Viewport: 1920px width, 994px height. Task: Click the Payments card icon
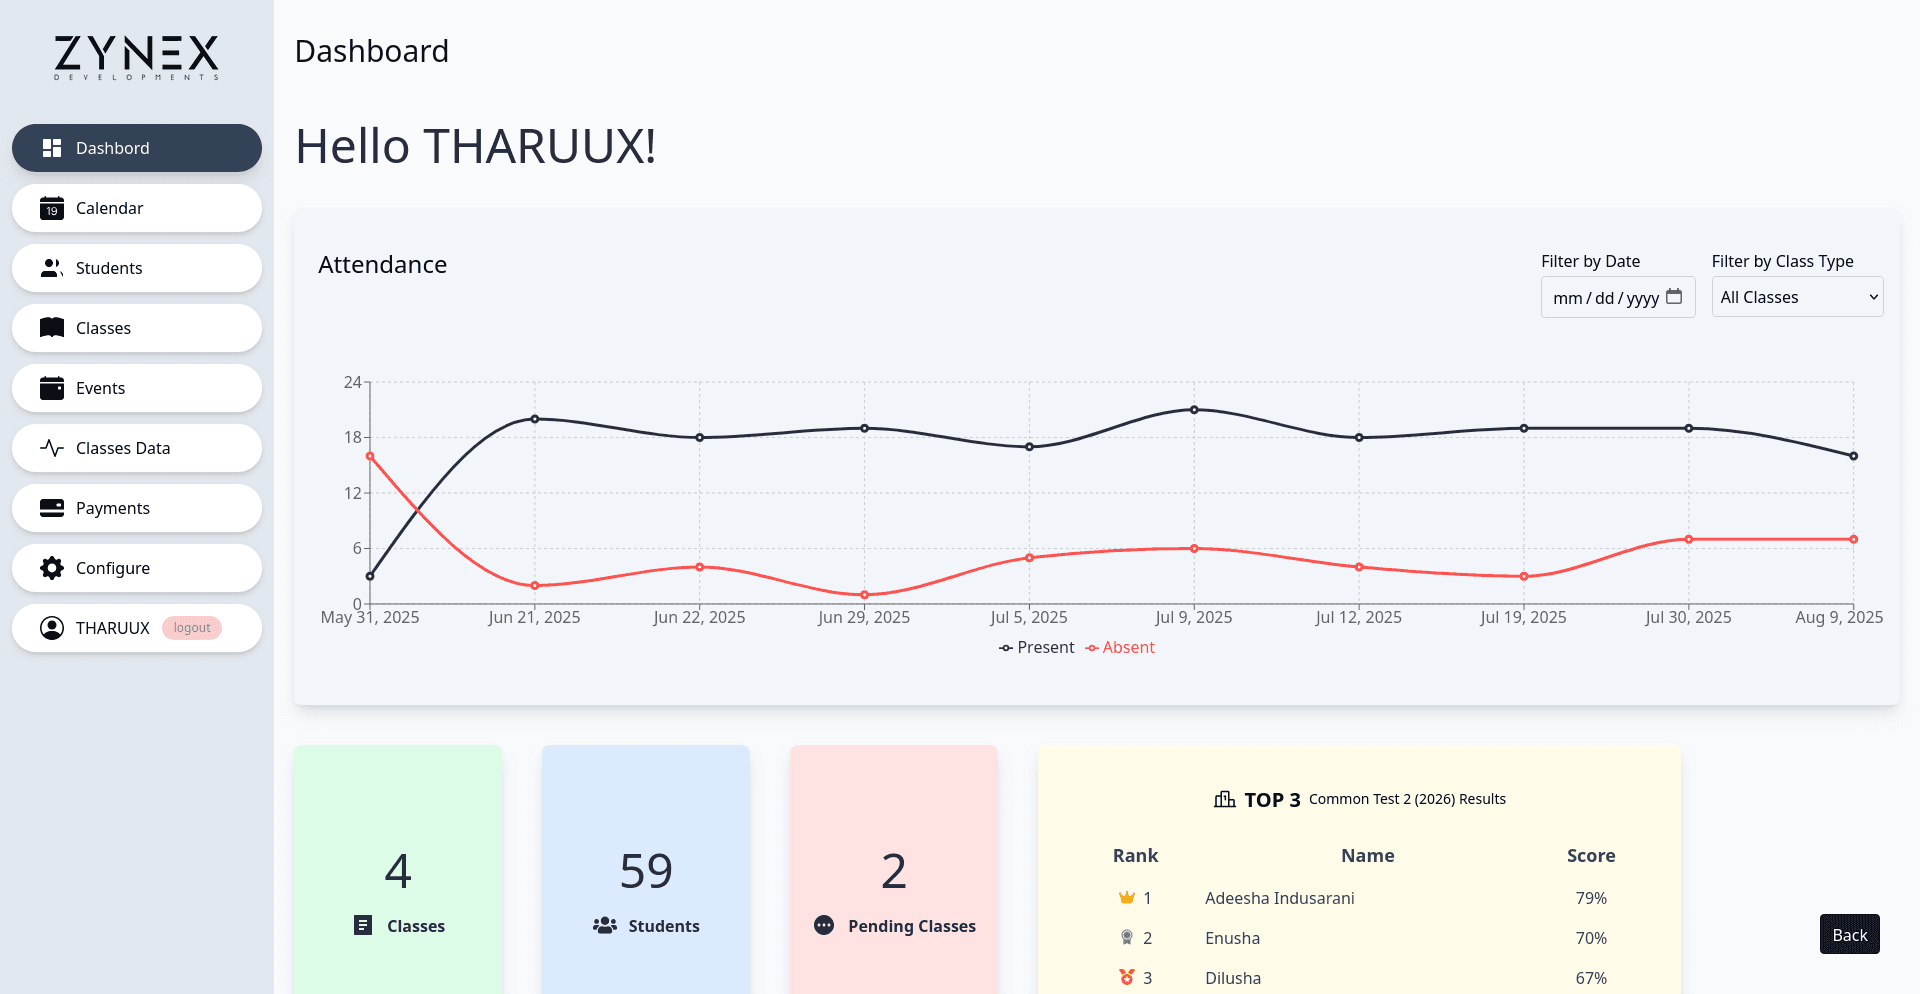coord(52,508)
